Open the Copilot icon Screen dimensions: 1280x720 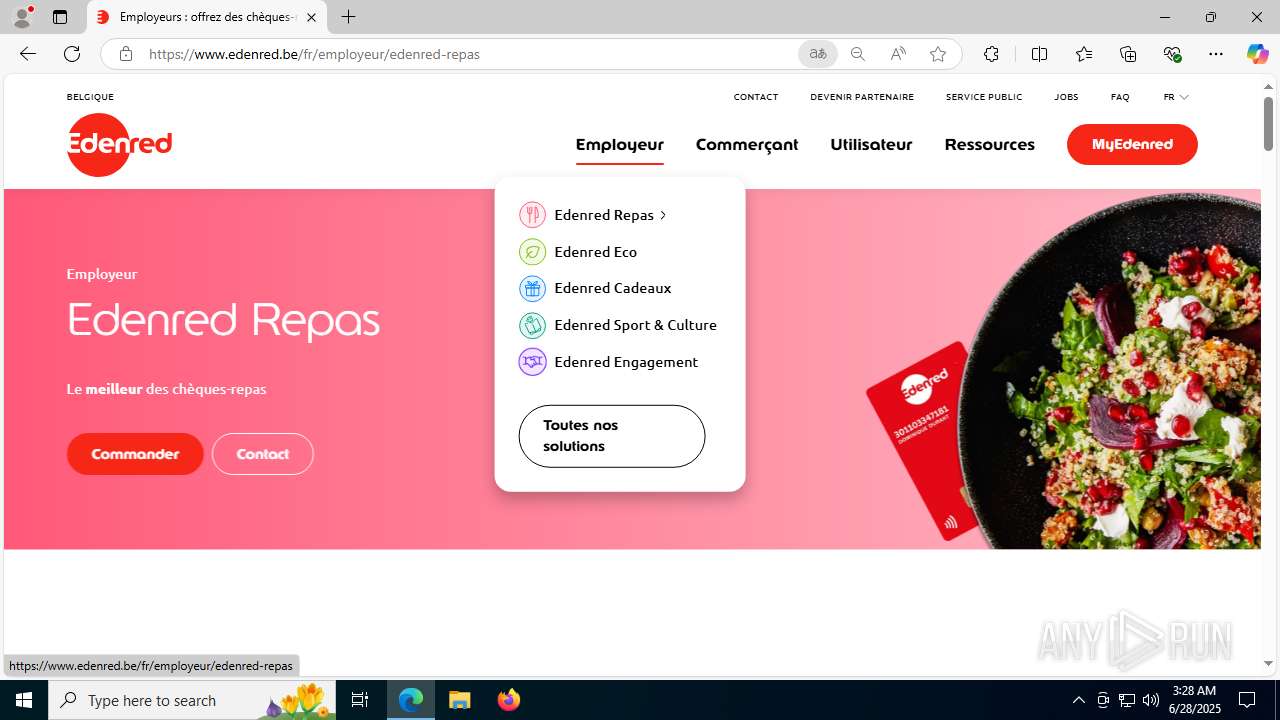[1257, 54]
